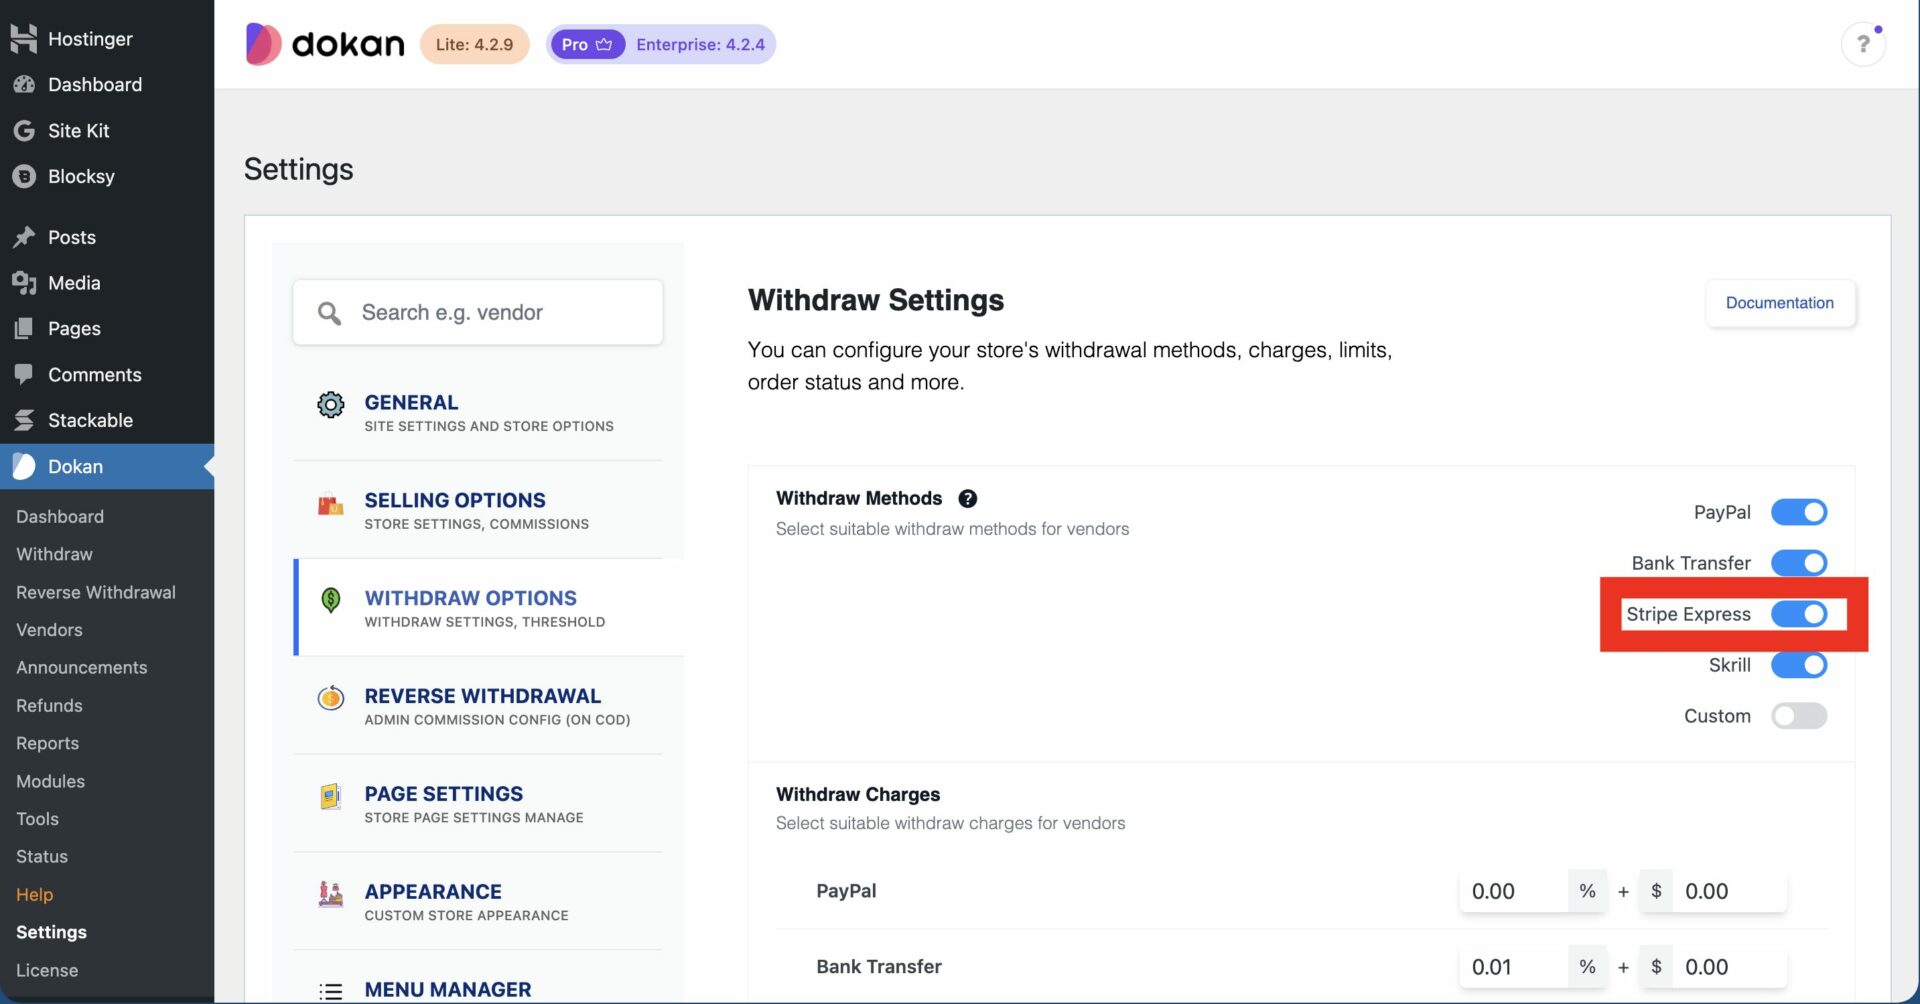
Task: Toggle Stripe Express withdraw method
Action: (x=1798, y=614)
